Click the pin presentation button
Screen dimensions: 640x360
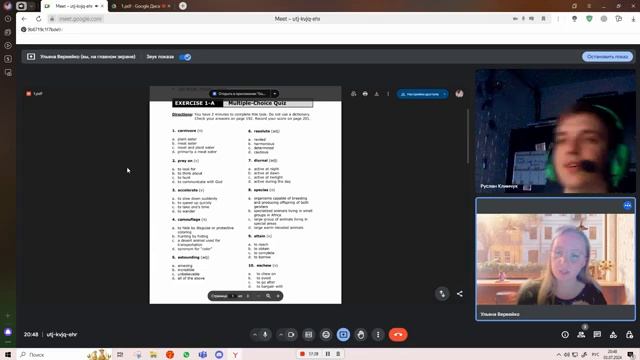click(x=442, y=293)
